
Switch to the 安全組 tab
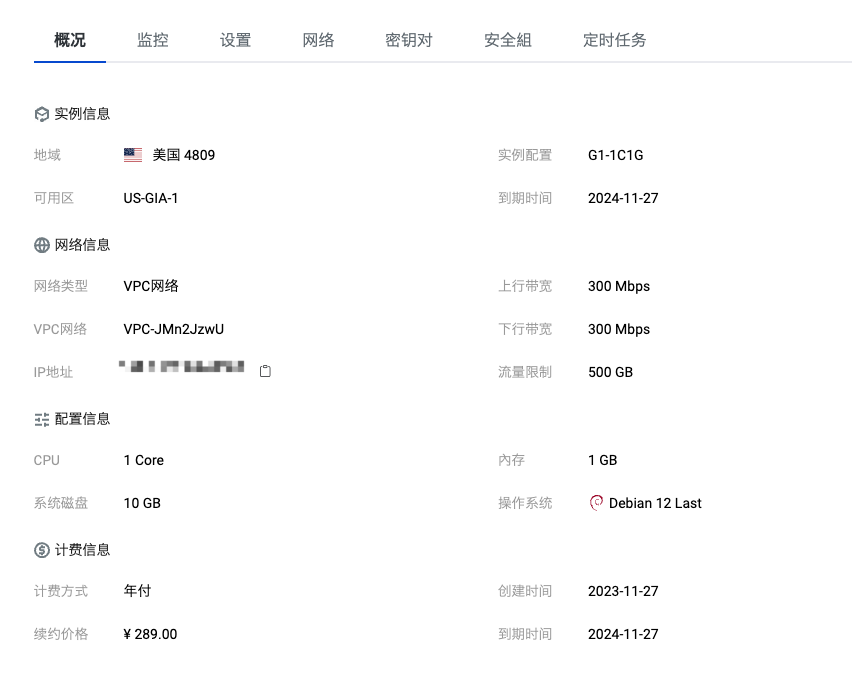coord(508,40)
